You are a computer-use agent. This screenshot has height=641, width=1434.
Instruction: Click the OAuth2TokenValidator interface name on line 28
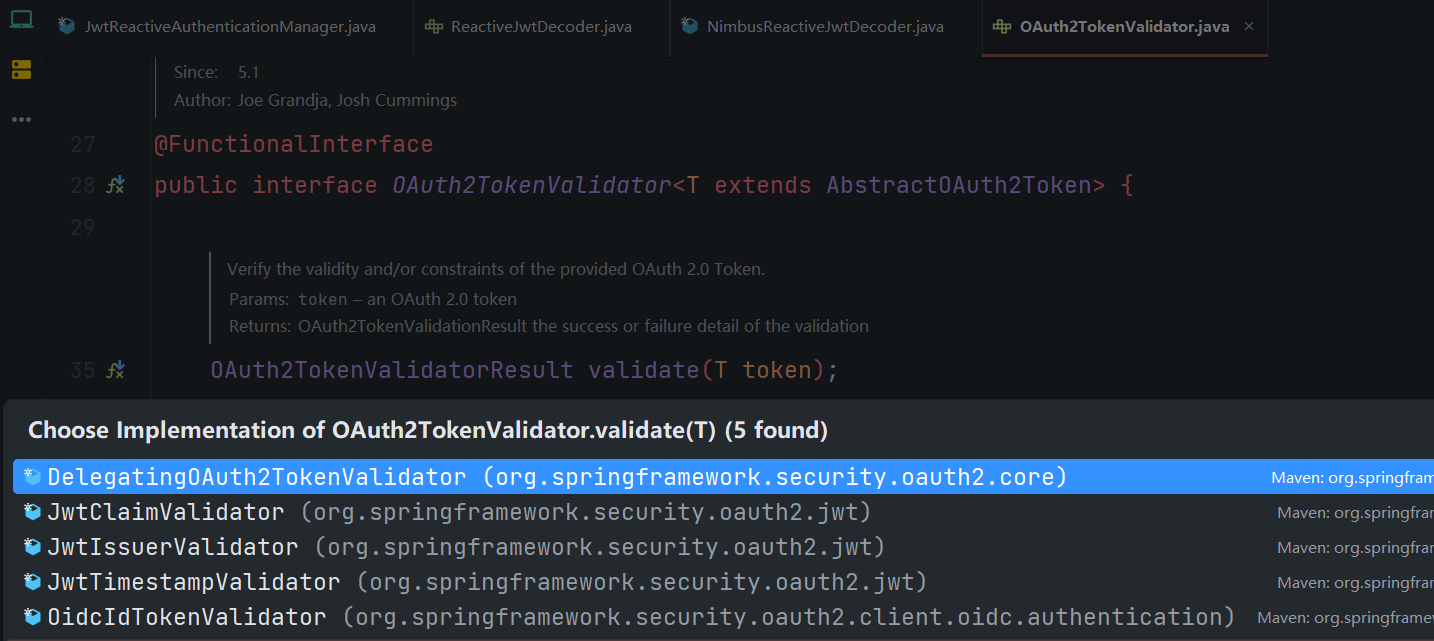[x=531, y=185]
